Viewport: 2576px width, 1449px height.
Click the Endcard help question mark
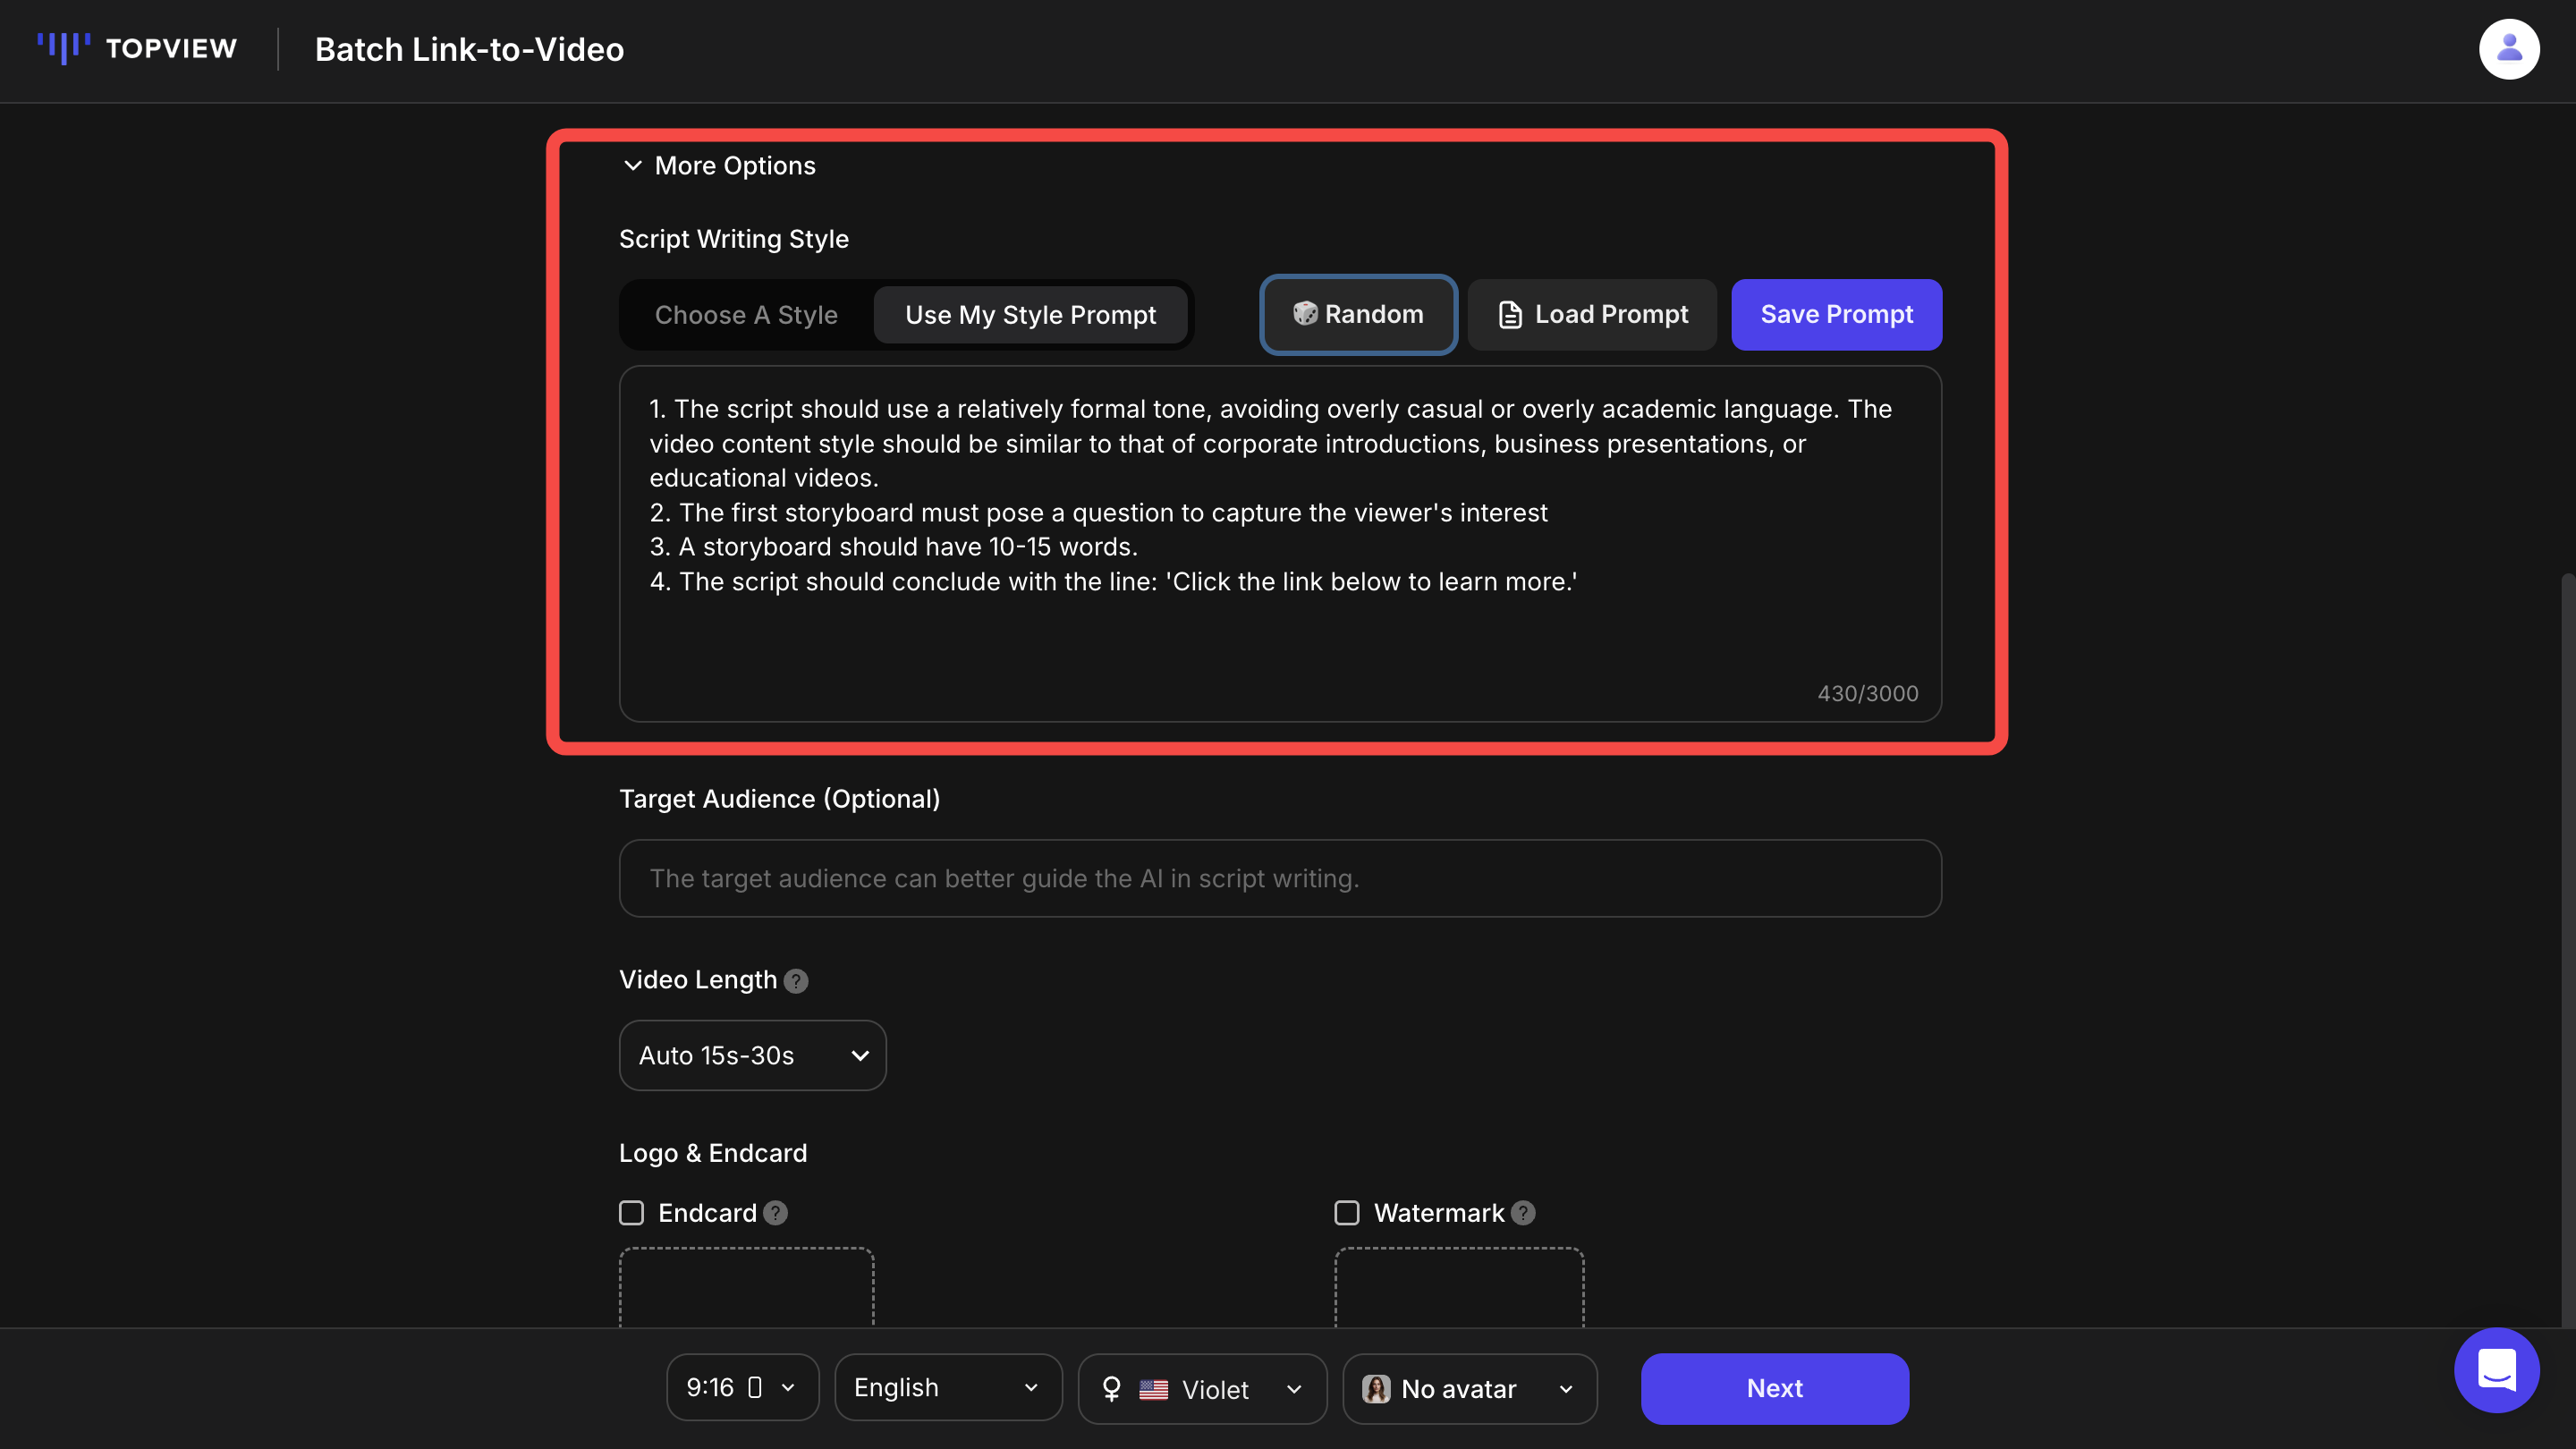click(x=775, y=1213)
